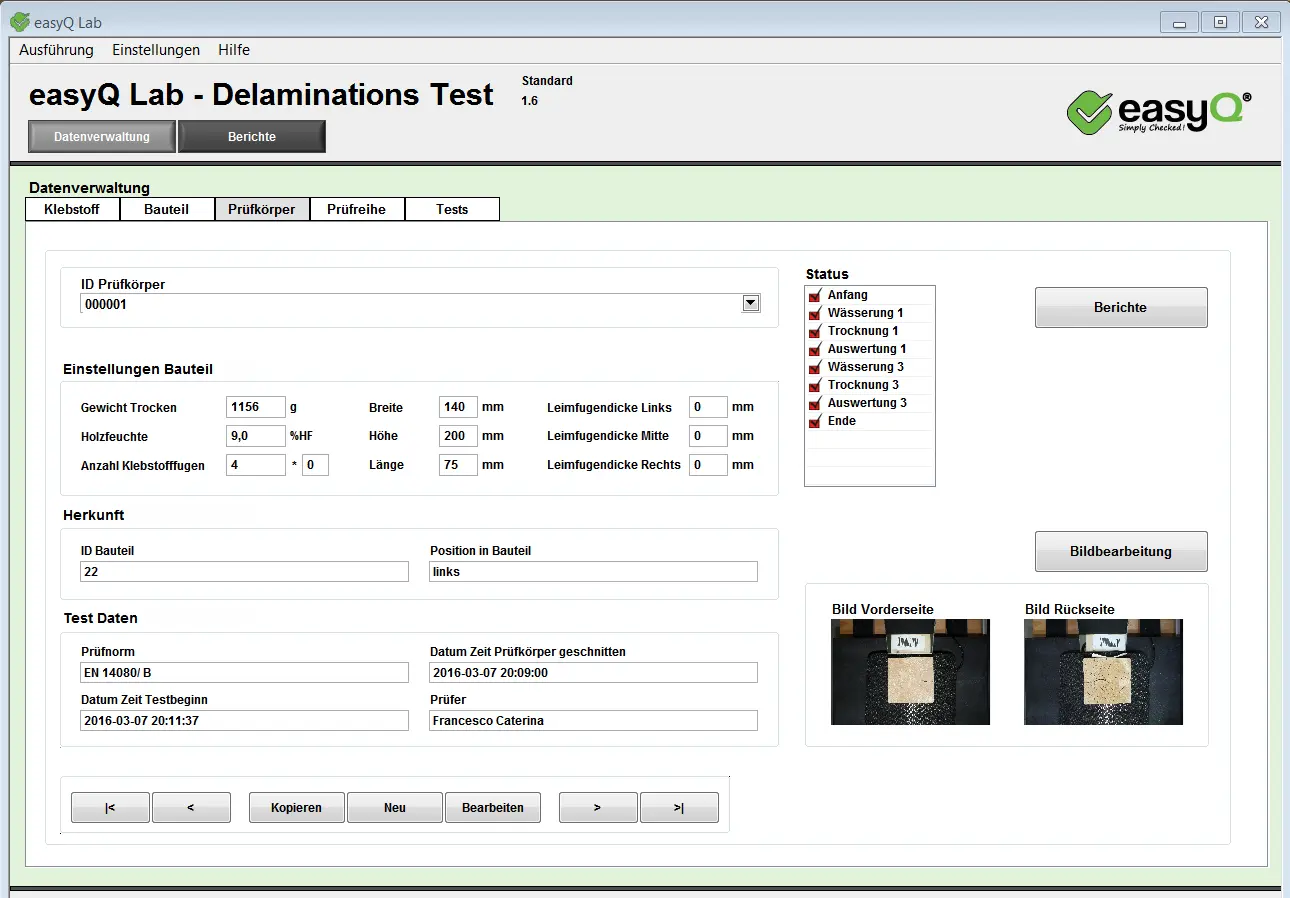Click the 'easyQ Lab - Delaminations Test' title
Viewport: 1290px width, 898px height.
point(262,95)
